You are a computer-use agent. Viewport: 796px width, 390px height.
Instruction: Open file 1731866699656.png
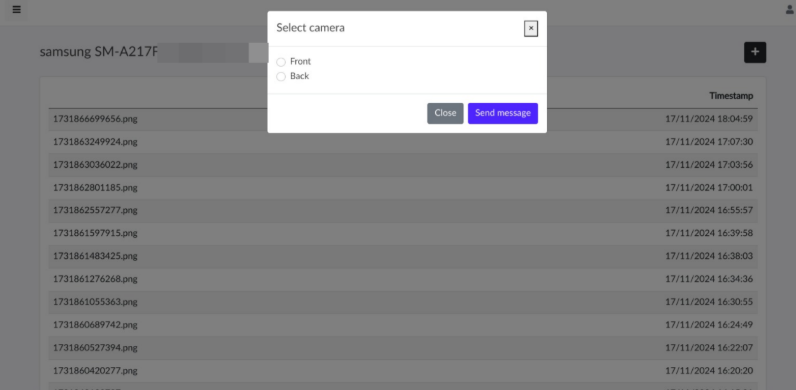coord(95,119)
